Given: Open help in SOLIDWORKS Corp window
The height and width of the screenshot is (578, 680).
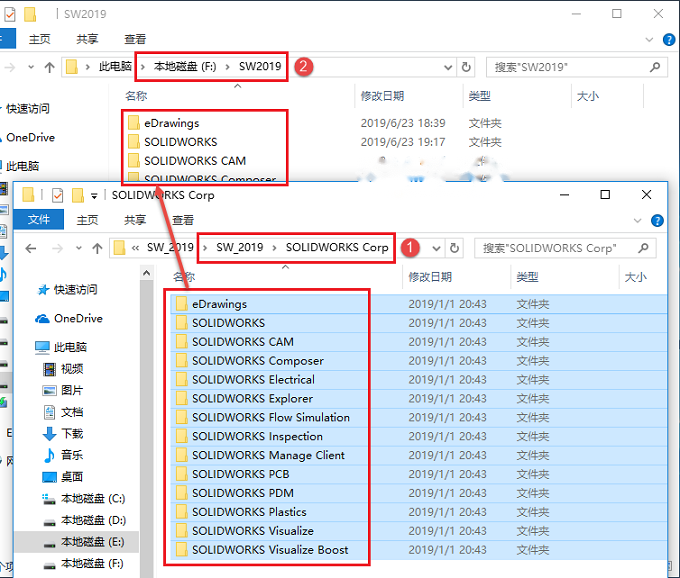Looking at the screenshot, I should click(x=657, y=221).
